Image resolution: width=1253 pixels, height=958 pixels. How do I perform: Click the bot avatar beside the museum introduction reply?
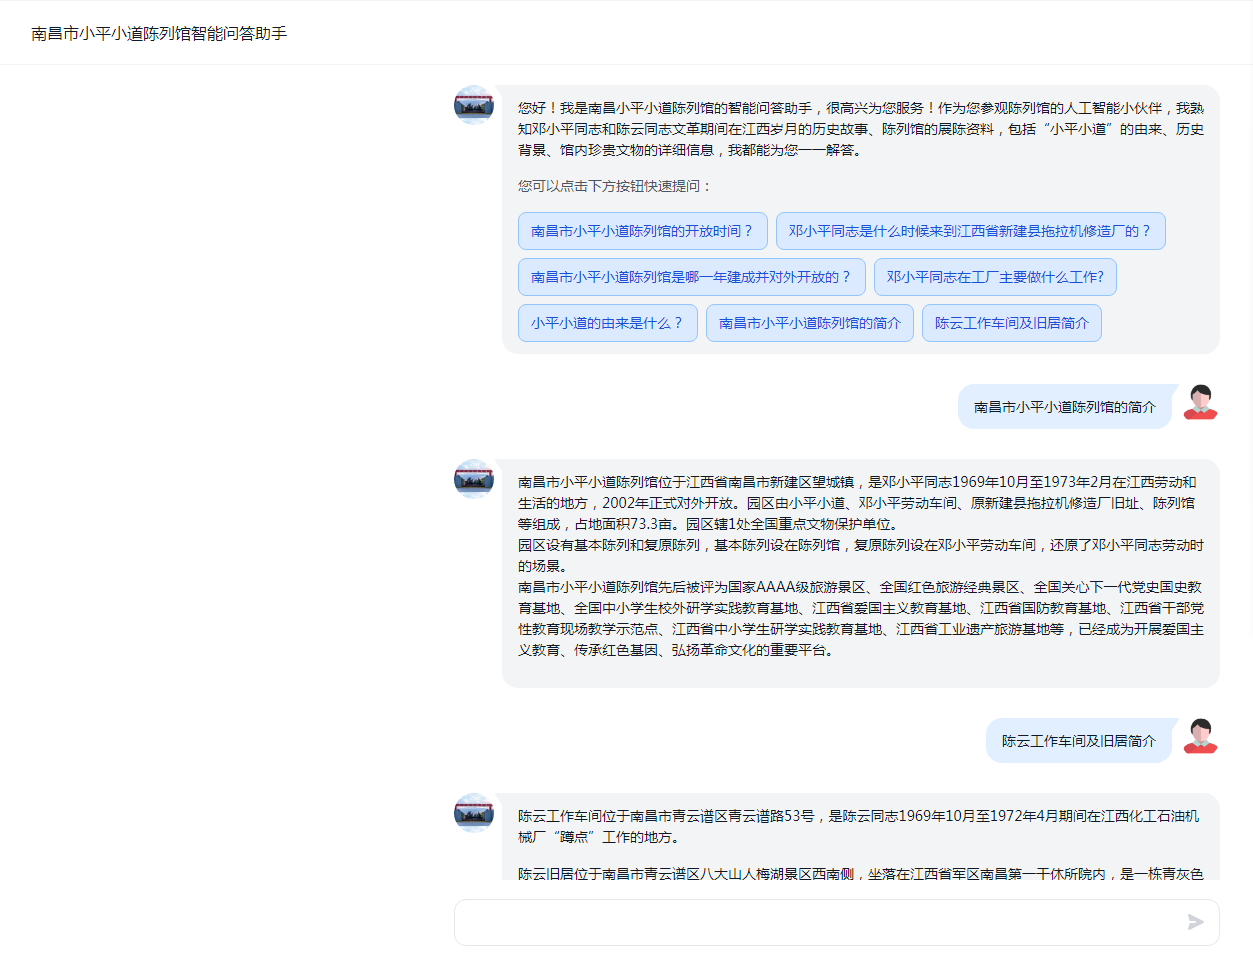[x=474, y=479]
